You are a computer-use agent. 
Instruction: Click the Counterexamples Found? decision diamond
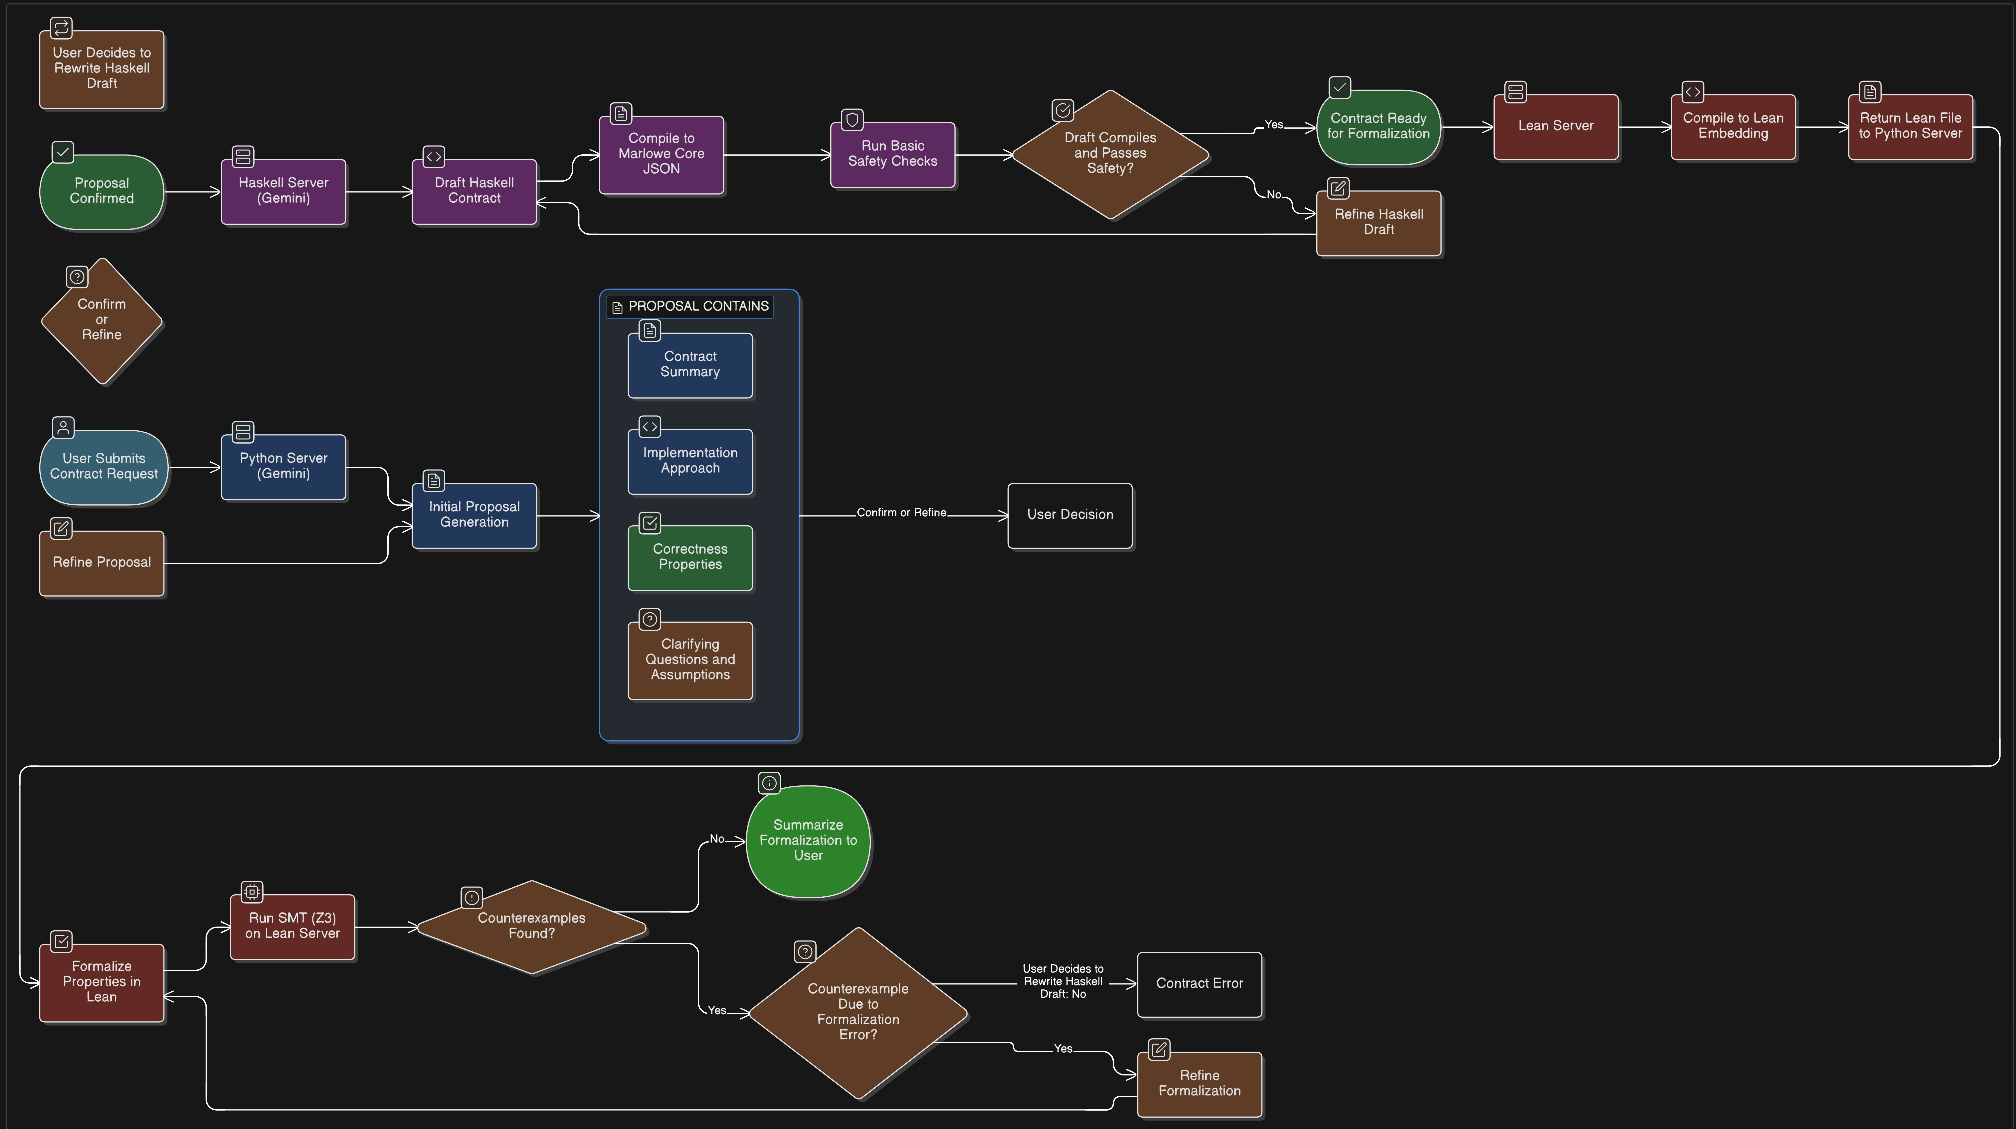(531, 927)
